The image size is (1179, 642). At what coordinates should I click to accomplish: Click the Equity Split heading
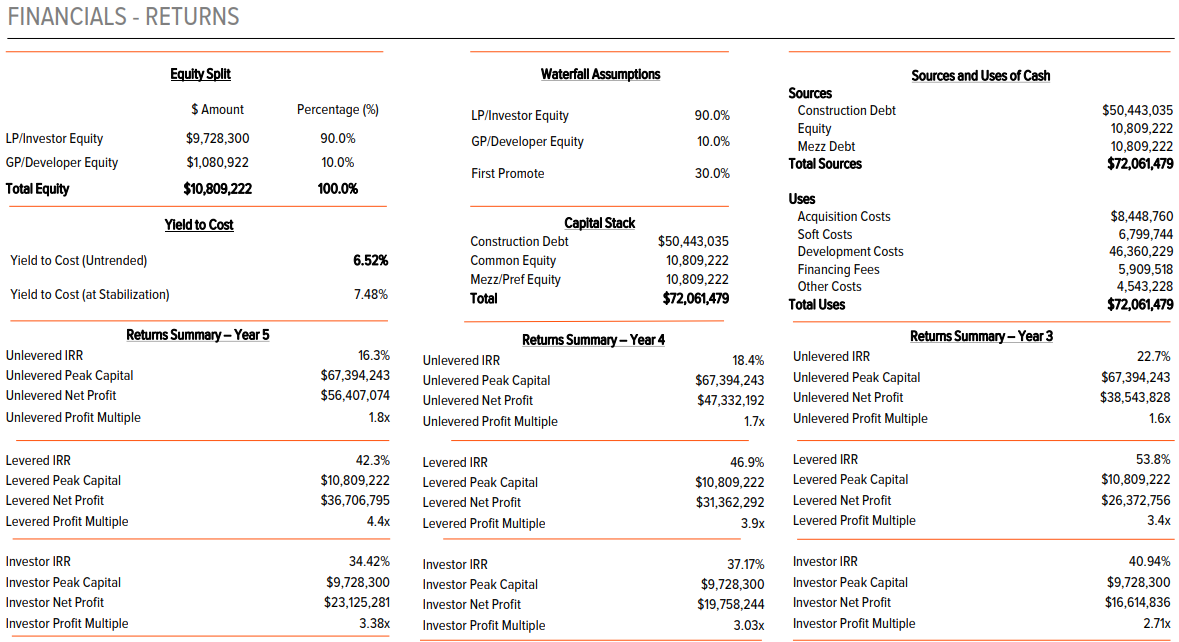[200, 74]
